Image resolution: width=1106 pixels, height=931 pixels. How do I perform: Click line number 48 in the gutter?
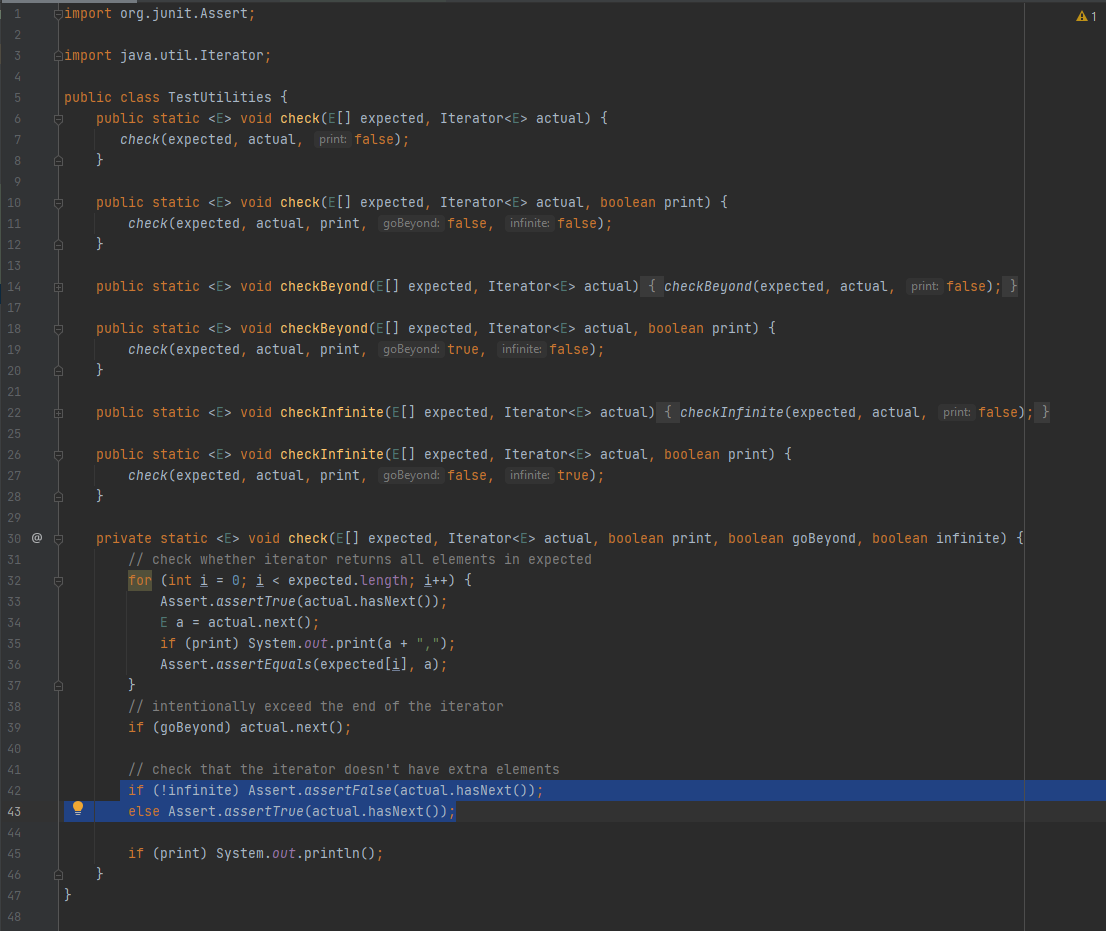point(14,917)
